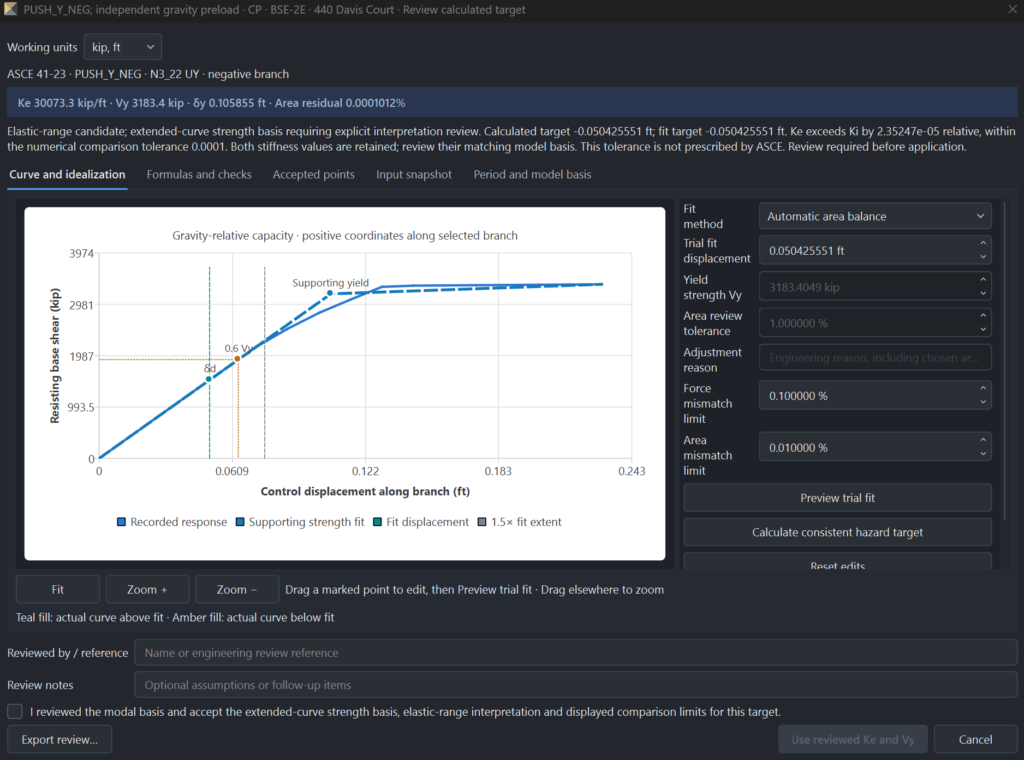This screenshot has width=1024, height=760.
Task: Click the right panel vertical scrollbar
Action: pyautogui.click(x=1004, y=361)
